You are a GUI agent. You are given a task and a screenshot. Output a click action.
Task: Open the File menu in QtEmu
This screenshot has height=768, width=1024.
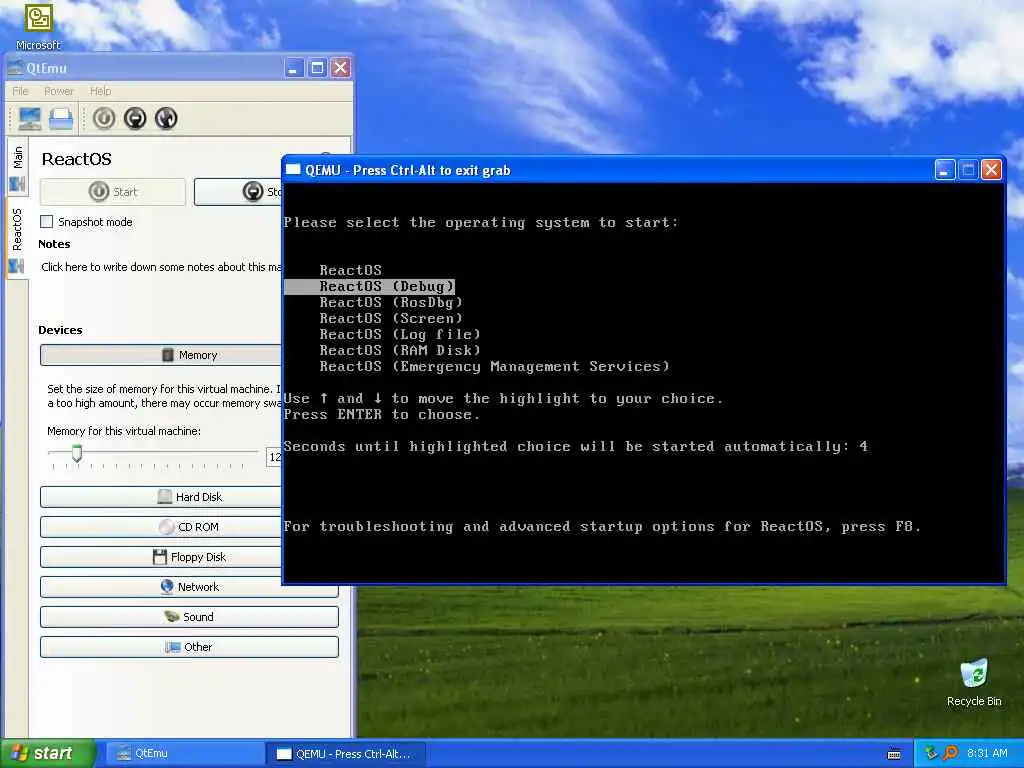coord(20,91)
